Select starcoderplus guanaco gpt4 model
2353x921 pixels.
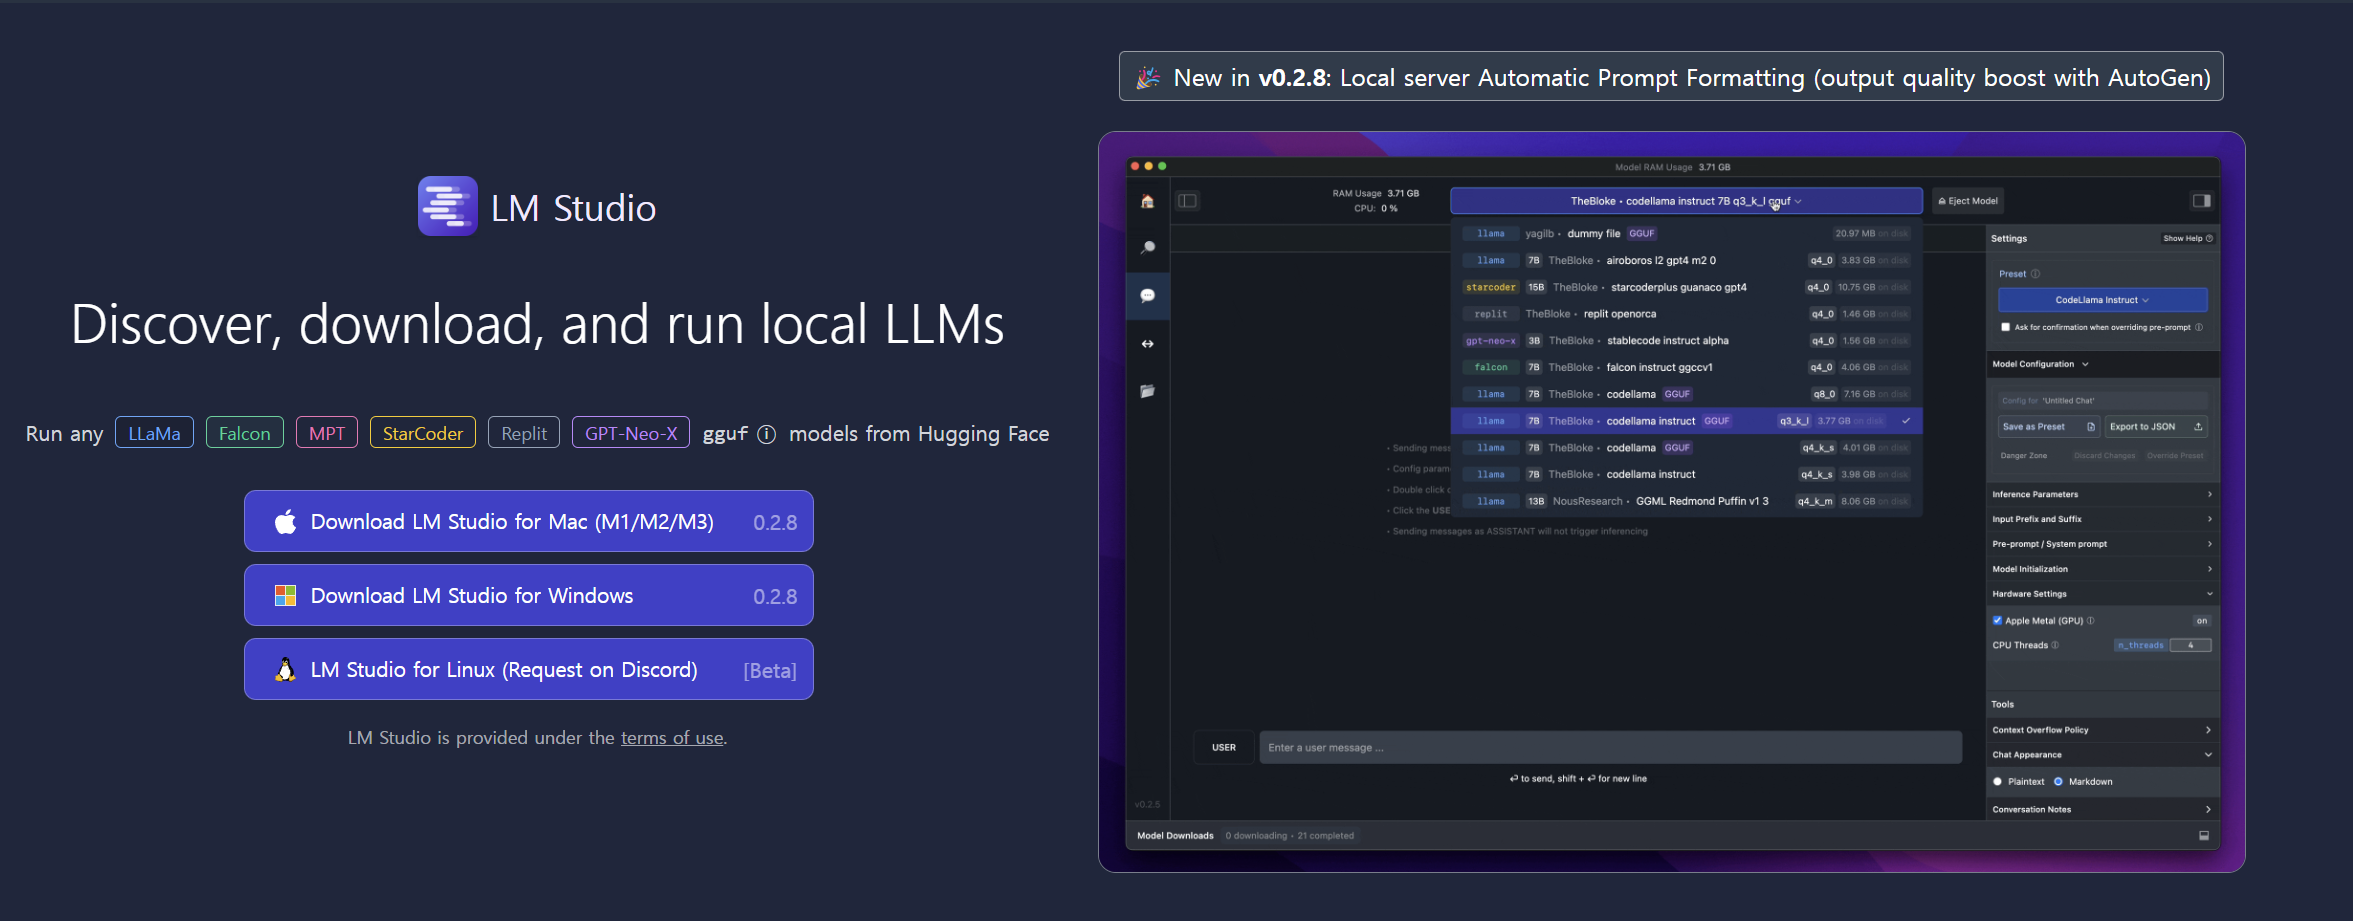1686,288
